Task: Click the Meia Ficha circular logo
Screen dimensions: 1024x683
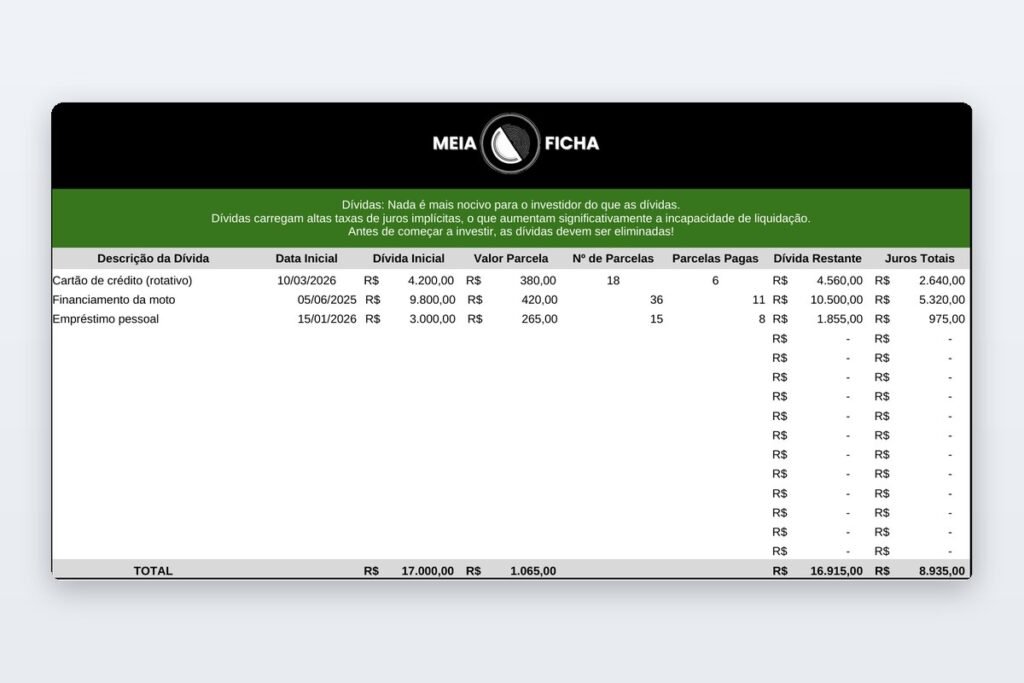Action: pyautogui.click(x=511, y=144)
